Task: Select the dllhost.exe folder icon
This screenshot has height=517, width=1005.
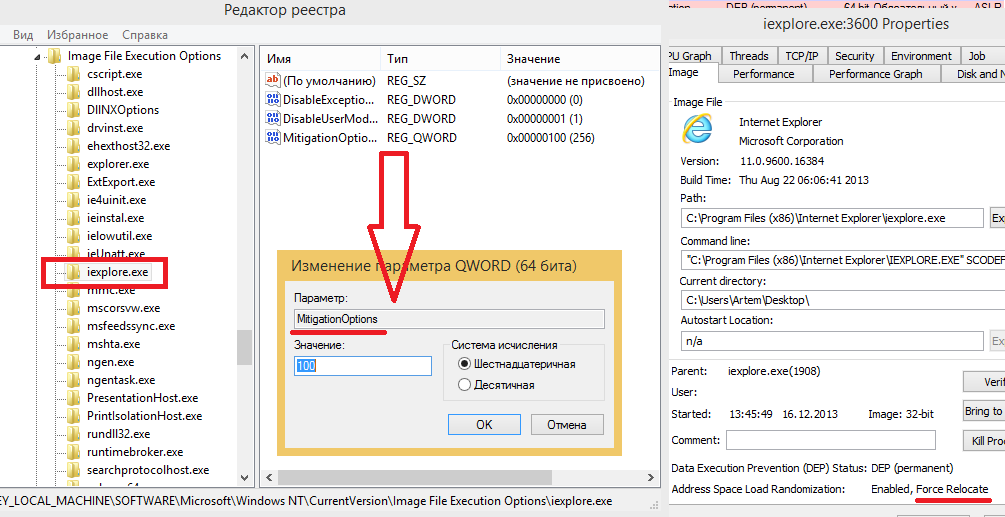Action: tap(74, 92)
